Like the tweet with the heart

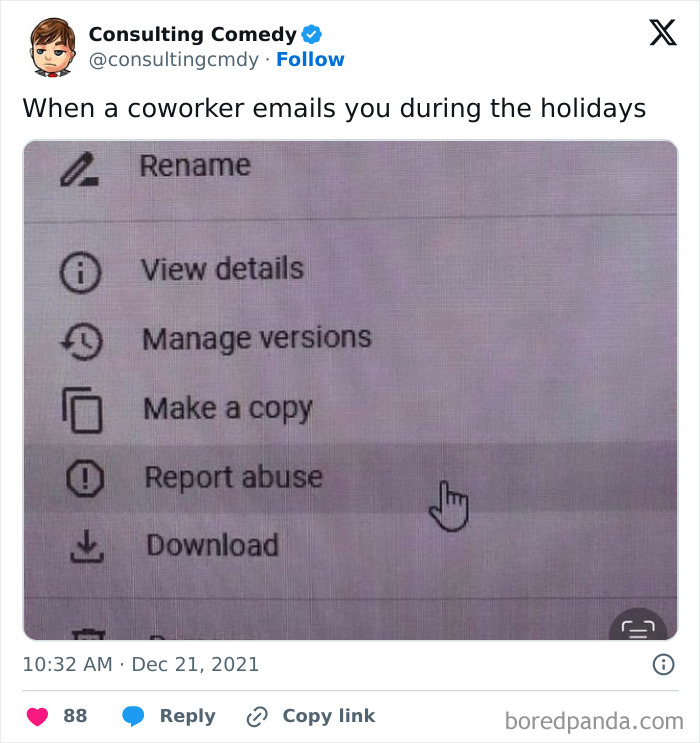click(x=37, y=716)
